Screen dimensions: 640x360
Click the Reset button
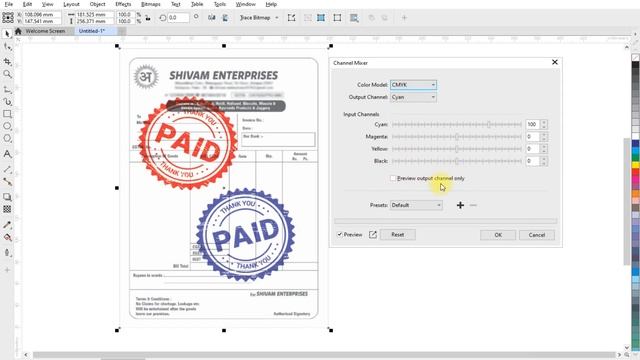coord(398,235)
